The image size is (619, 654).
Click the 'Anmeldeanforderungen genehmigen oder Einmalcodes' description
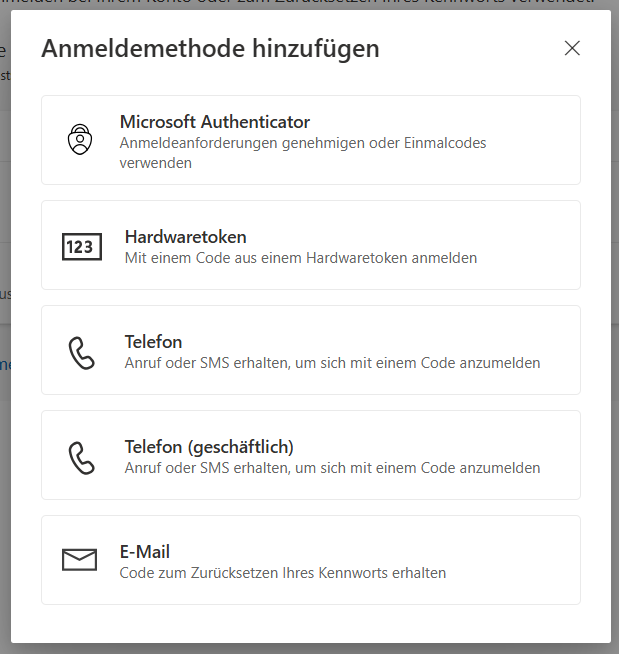coord(302,143)
